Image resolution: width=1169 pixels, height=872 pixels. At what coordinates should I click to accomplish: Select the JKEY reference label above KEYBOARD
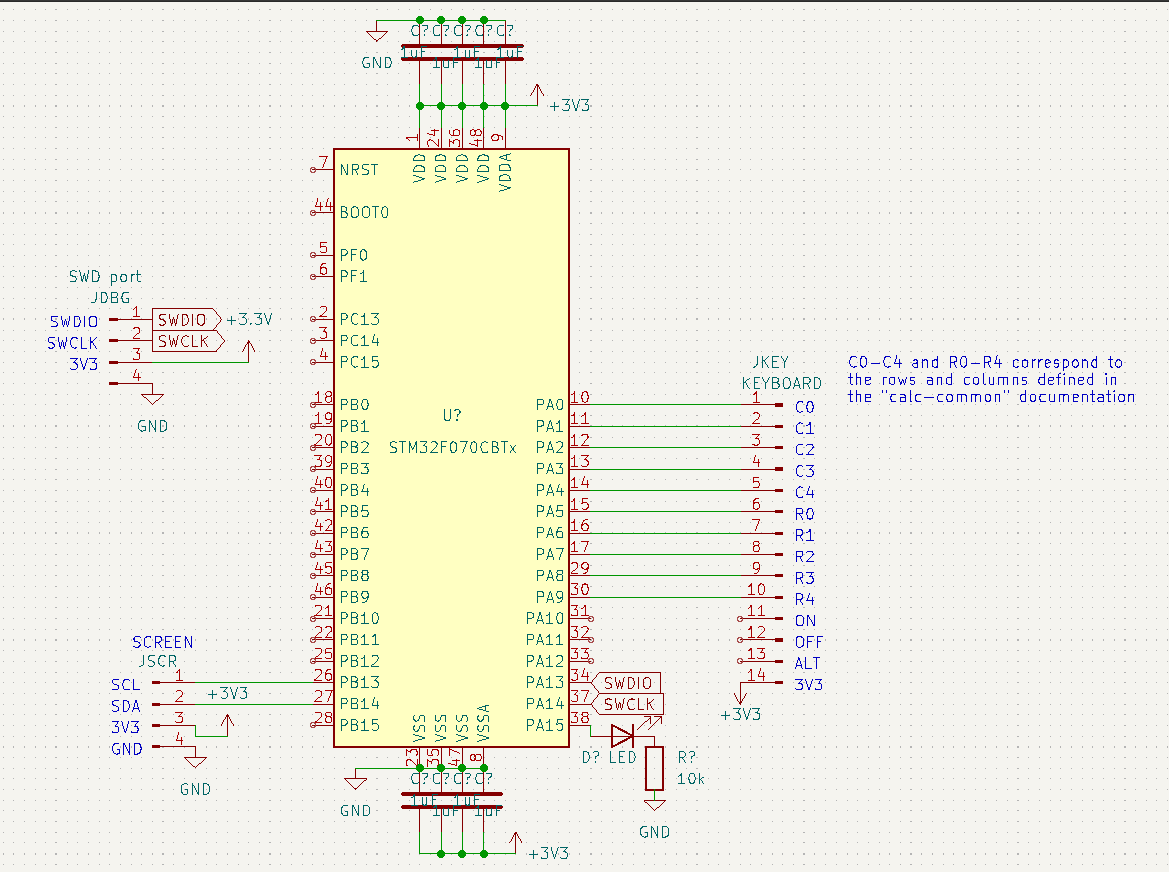[770, 365]
